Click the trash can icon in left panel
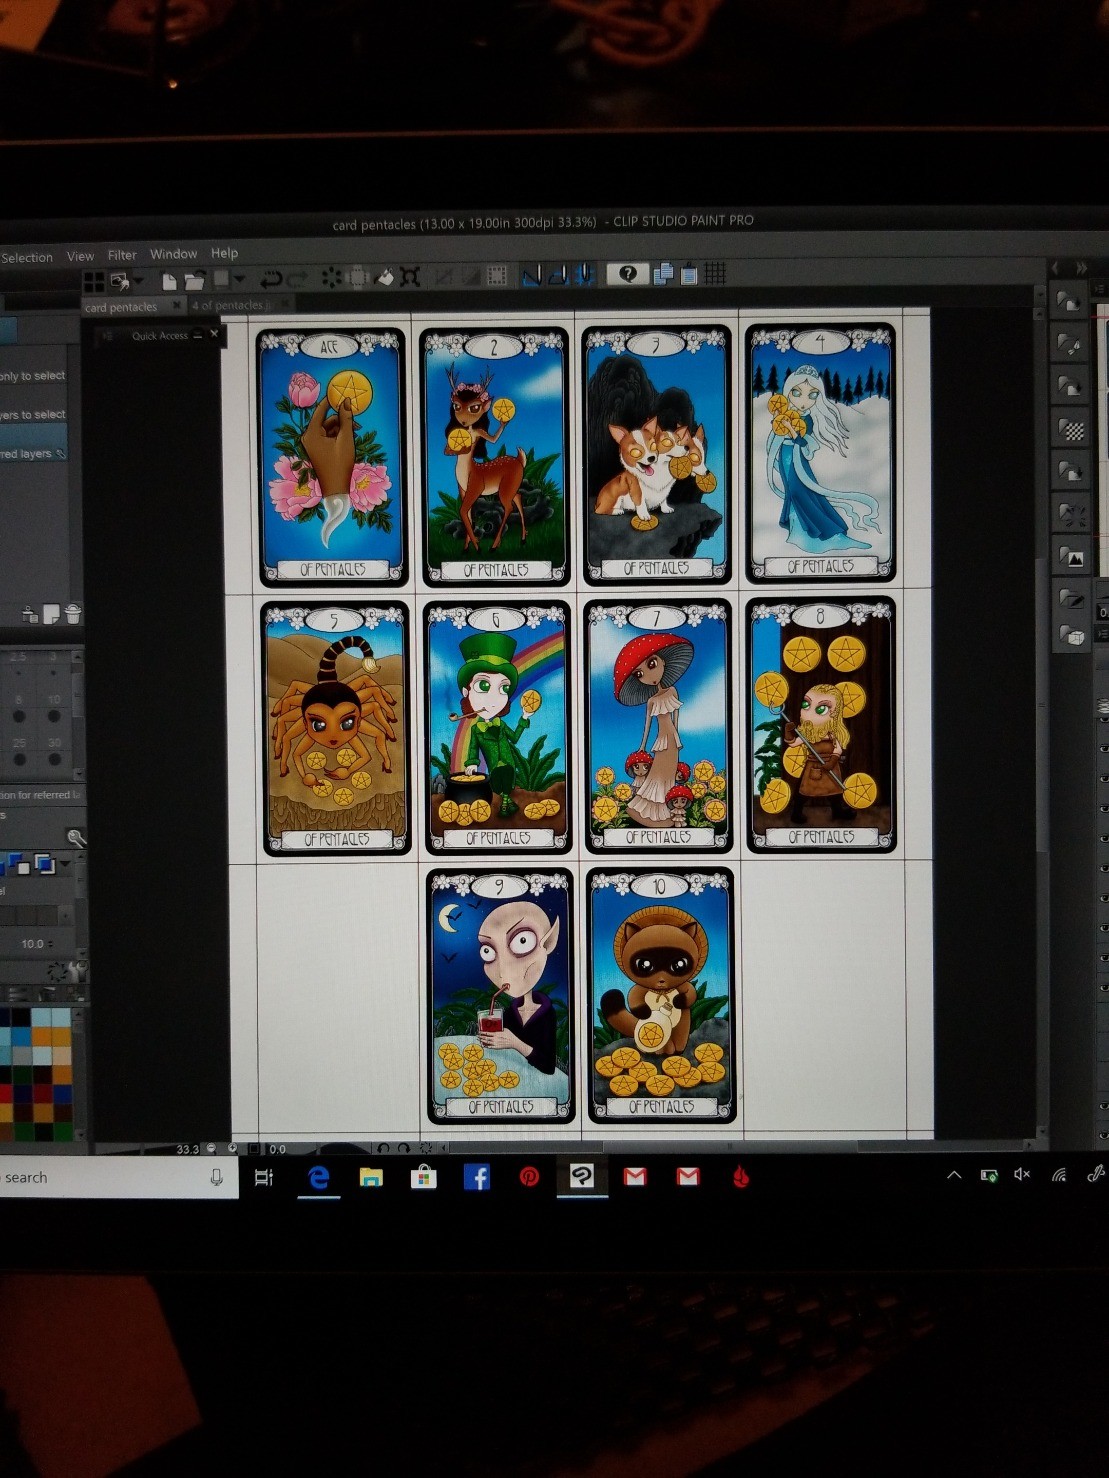 pyautogui.click(x=73, y=614)
